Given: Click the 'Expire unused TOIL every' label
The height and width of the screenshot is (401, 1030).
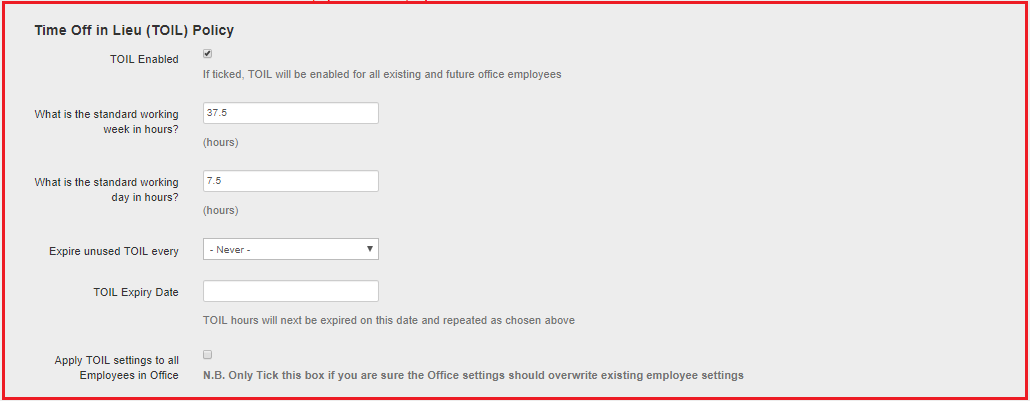Looking at the screenshot, I should coord(113,251).
